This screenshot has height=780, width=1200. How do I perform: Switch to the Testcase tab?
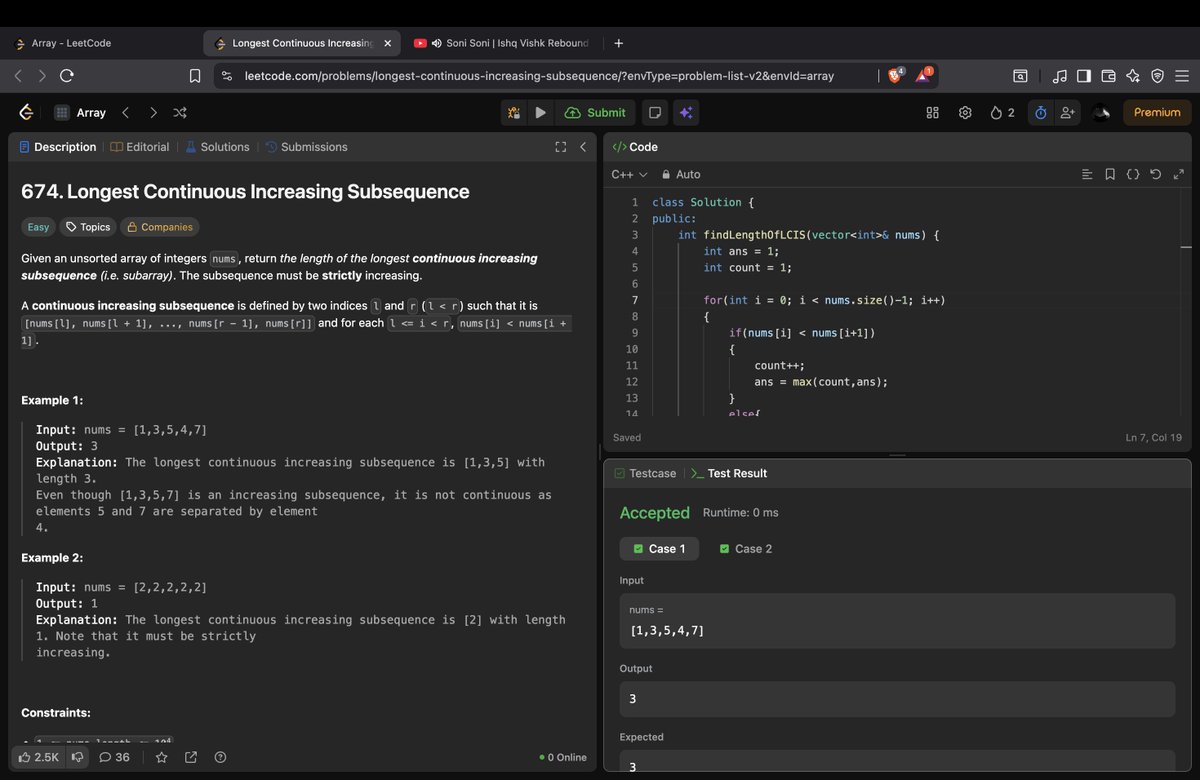[x=645, y=473]
